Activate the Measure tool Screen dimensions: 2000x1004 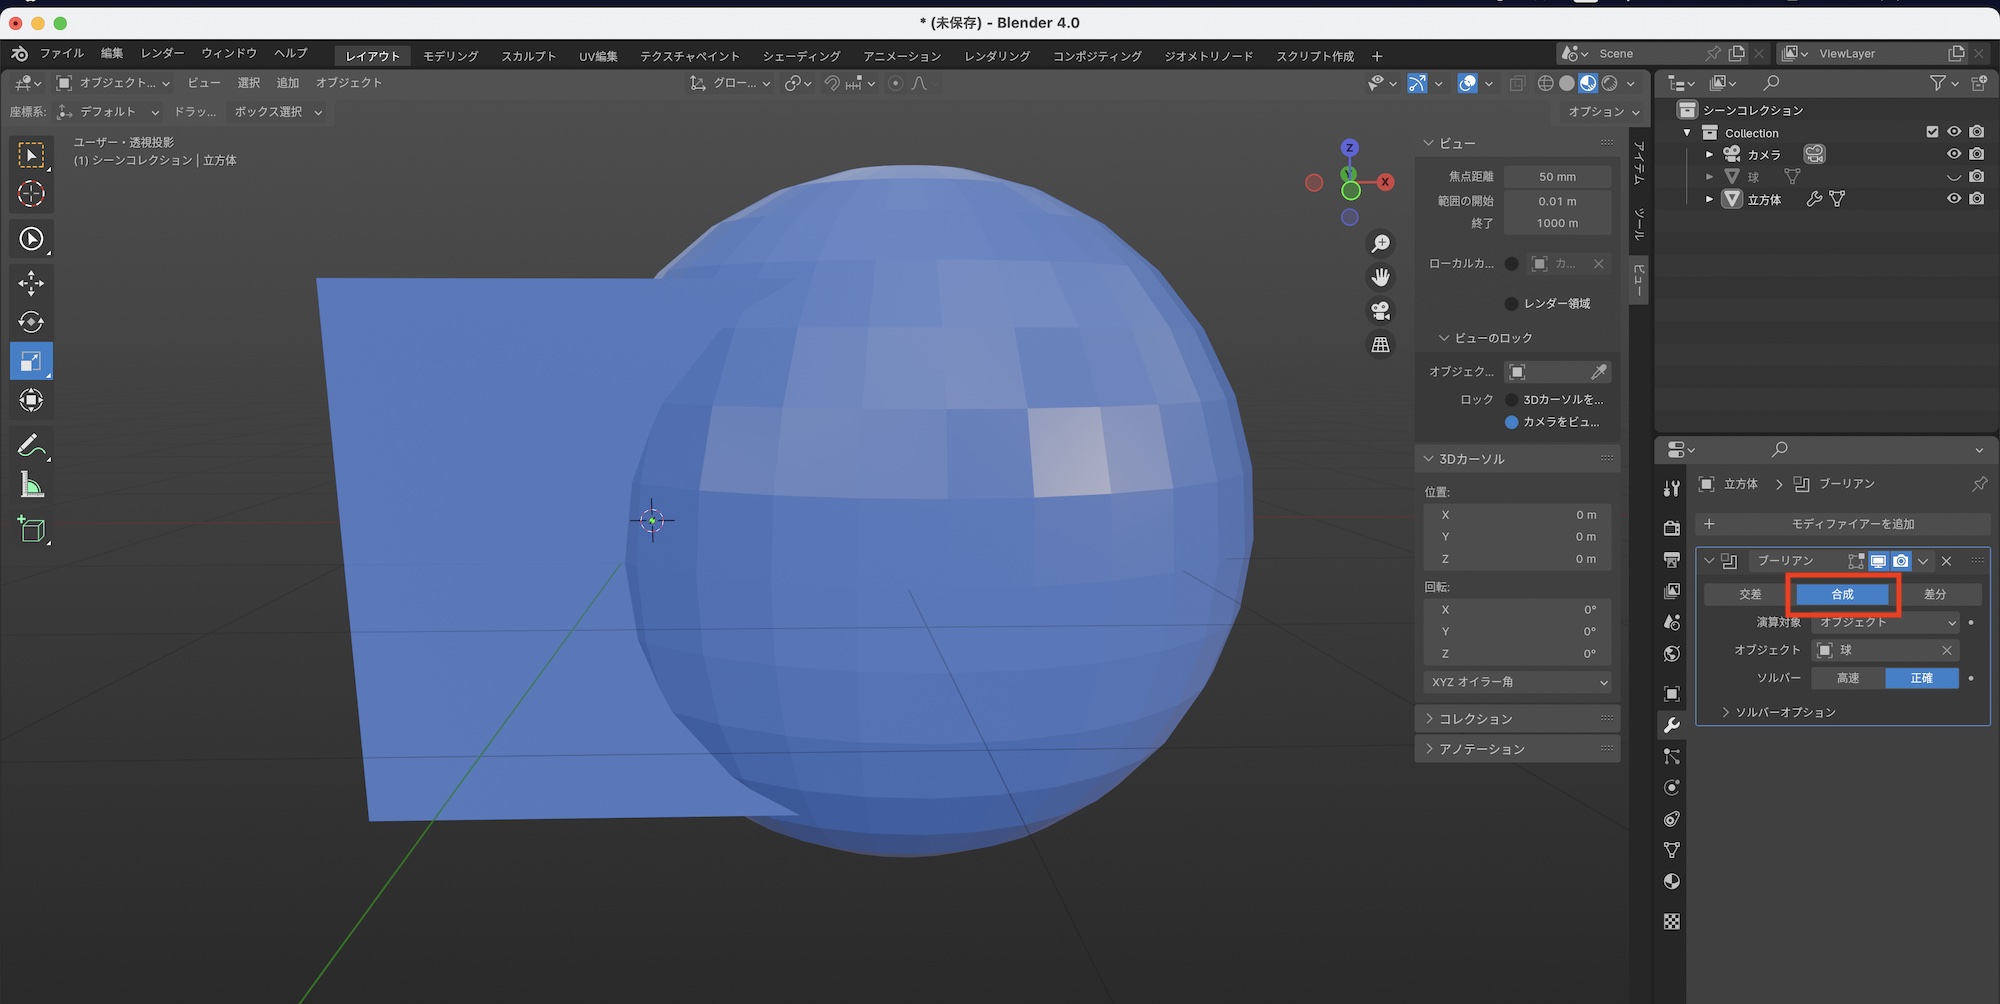31,486
